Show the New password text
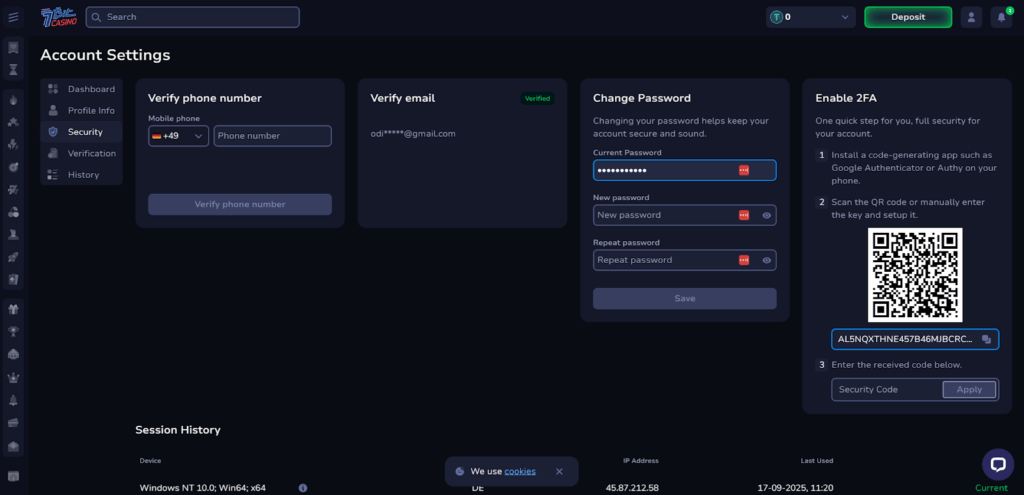 pos(766,215)
